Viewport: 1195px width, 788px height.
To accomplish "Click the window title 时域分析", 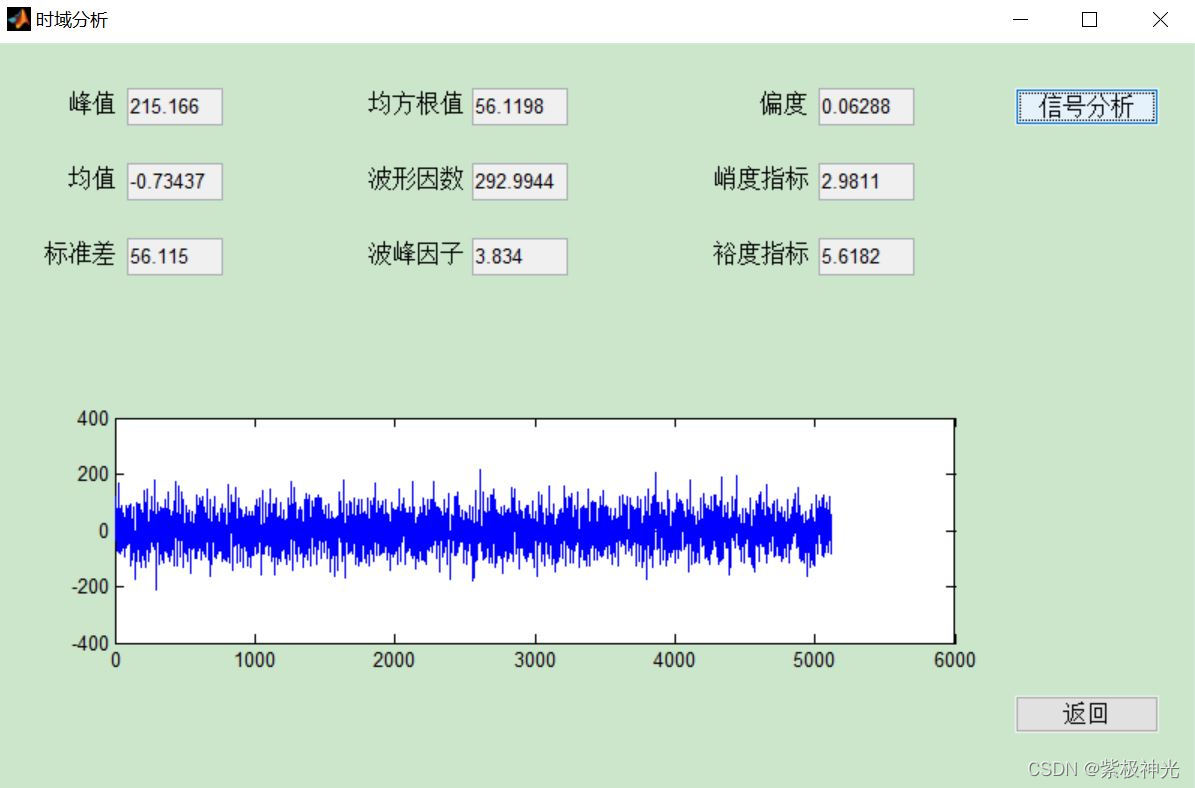I will pos(72,20).
